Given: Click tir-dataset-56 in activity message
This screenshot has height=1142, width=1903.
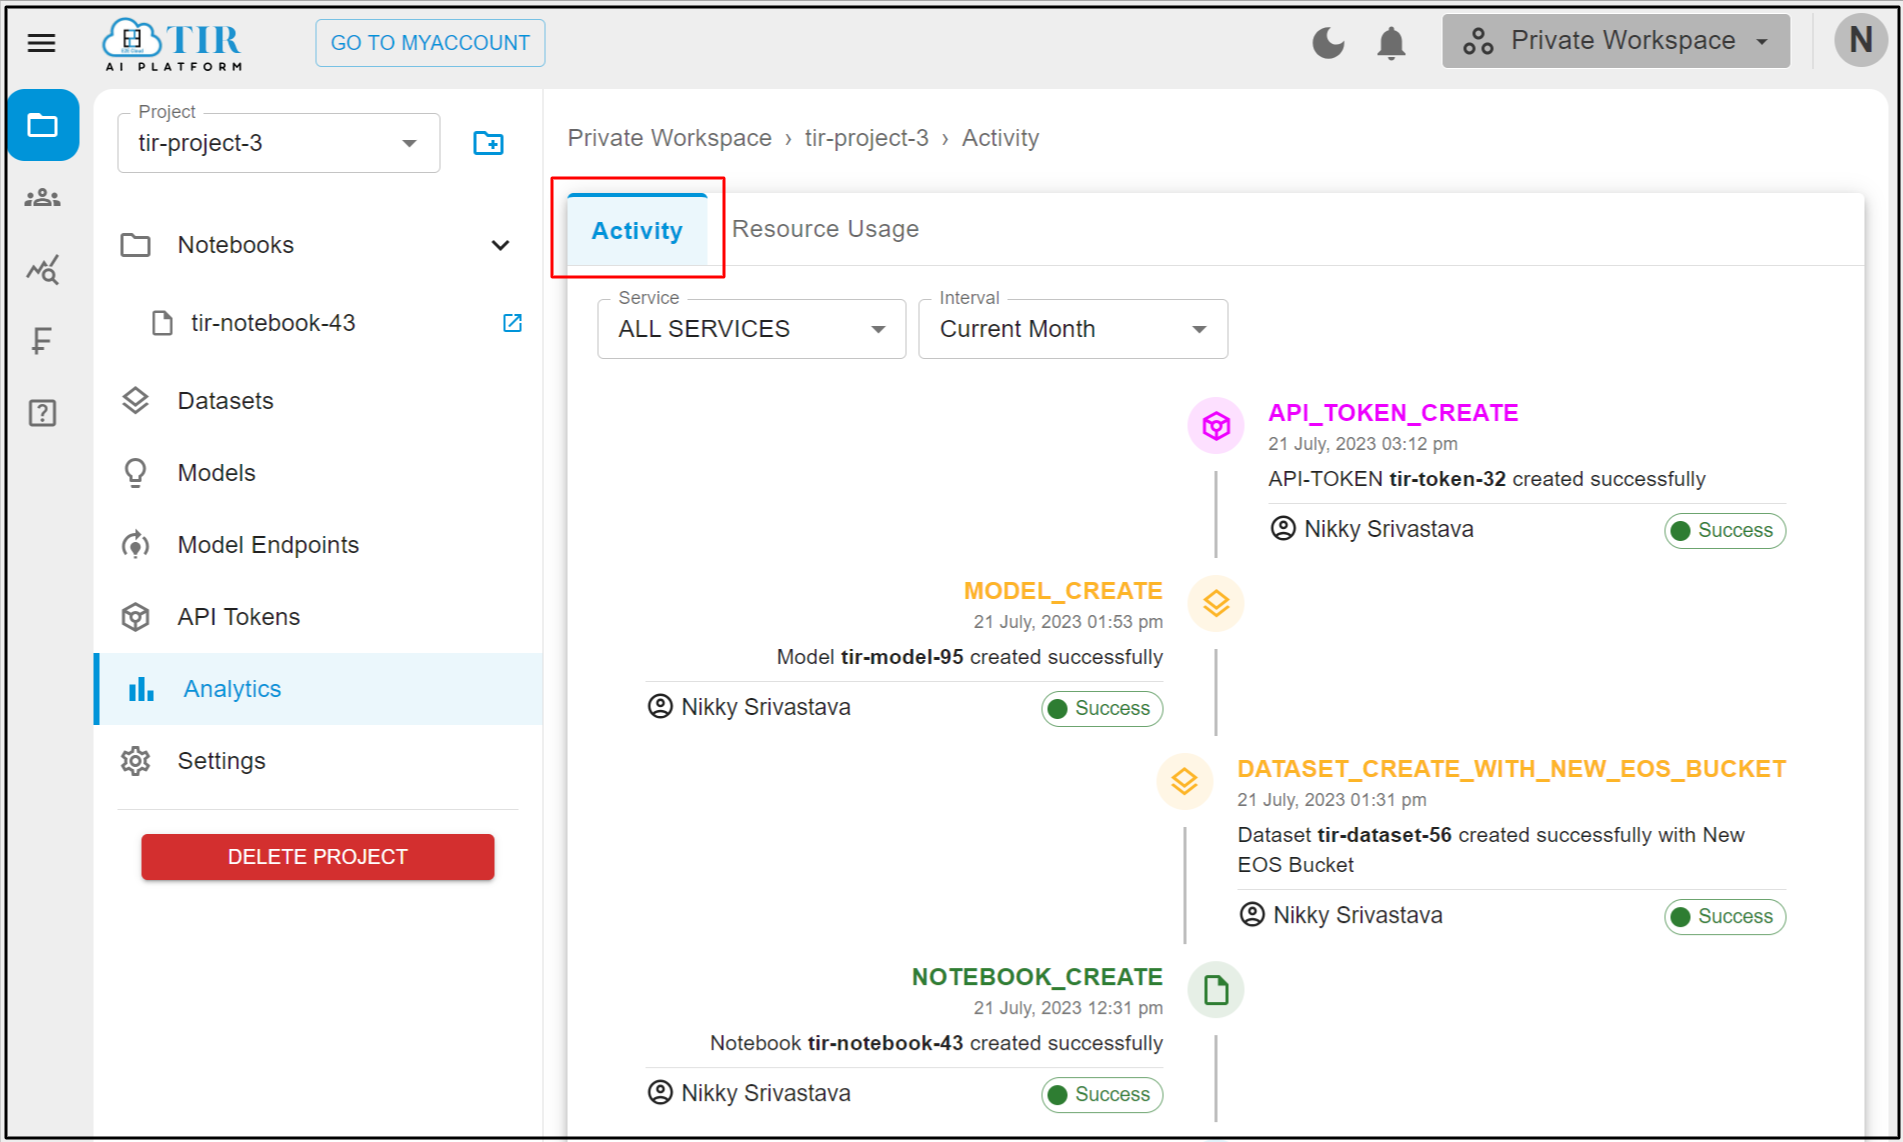Looking at the screenshot, I should click(1384, 835).
